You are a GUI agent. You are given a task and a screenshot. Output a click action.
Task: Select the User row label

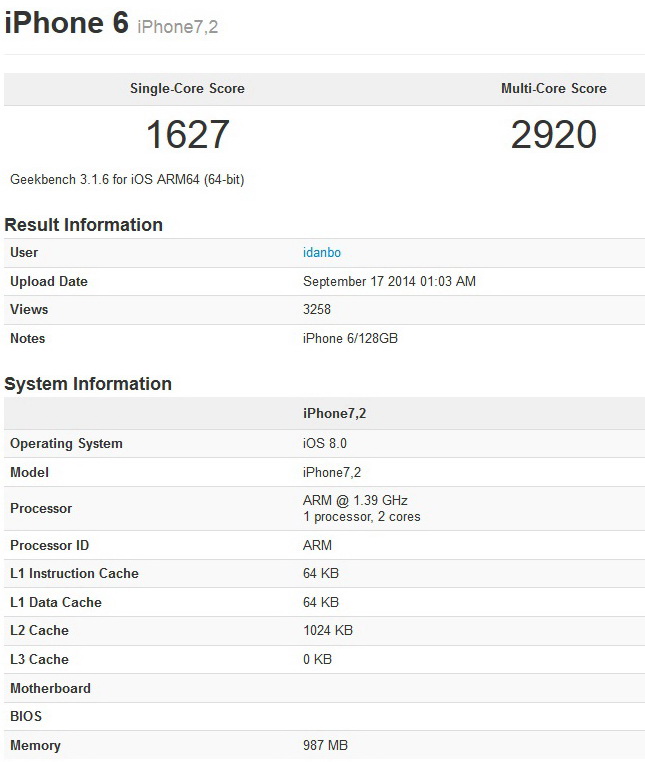click(x=24, y=253)
